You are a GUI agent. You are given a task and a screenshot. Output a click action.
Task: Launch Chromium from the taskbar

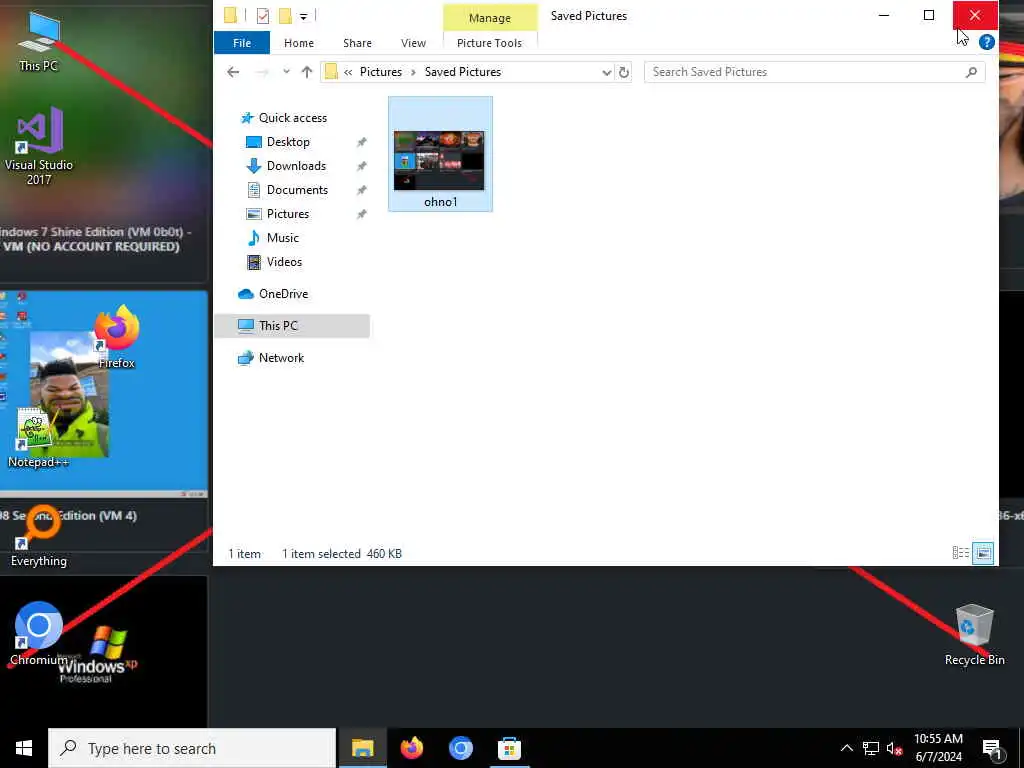(460, 748)
